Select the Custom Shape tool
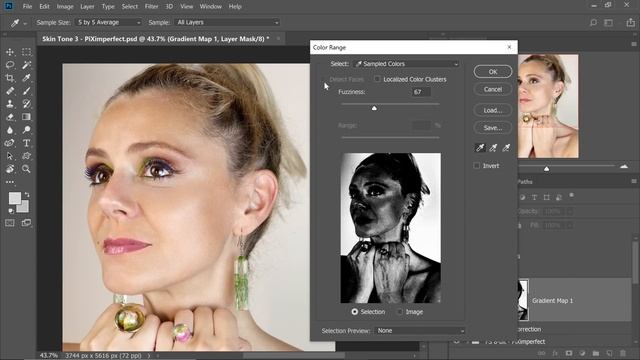The image size is (640, 360). (x=27, y=156)
